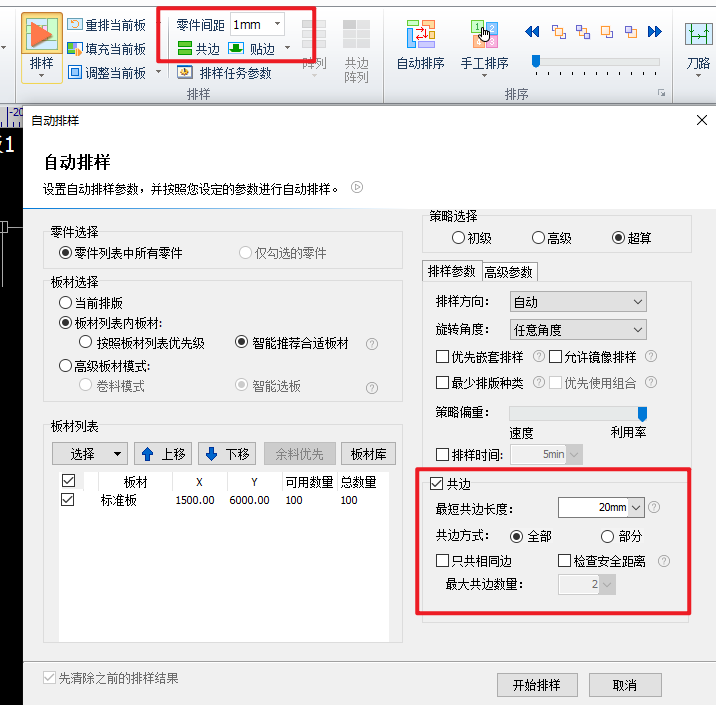Expand 手工排序 dropdown arrow
The height and width of the screenshot is (705, 716).
[x=484, y=76]
